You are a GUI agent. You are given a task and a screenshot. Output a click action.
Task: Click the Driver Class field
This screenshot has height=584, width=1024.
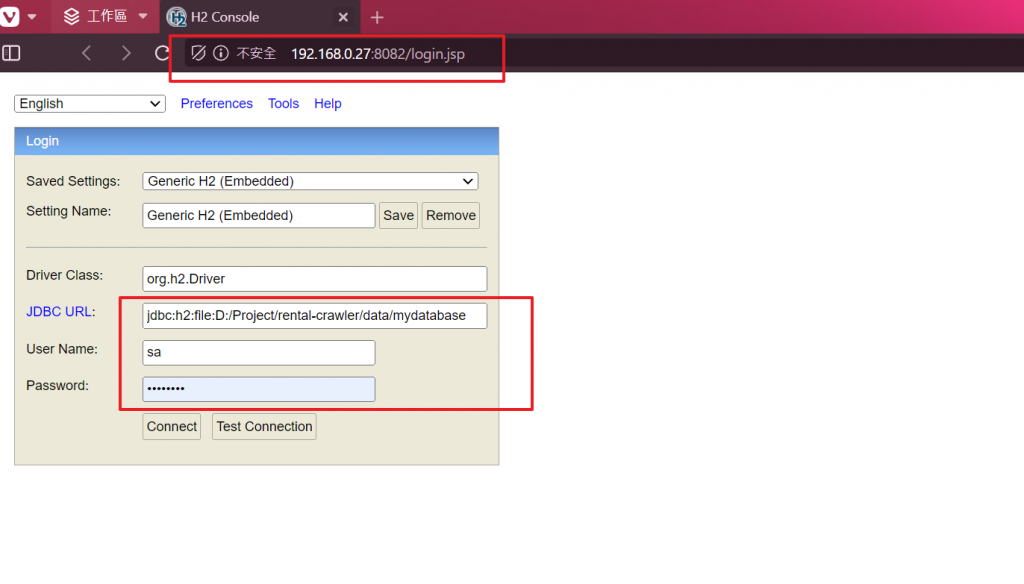coord(314,279)
